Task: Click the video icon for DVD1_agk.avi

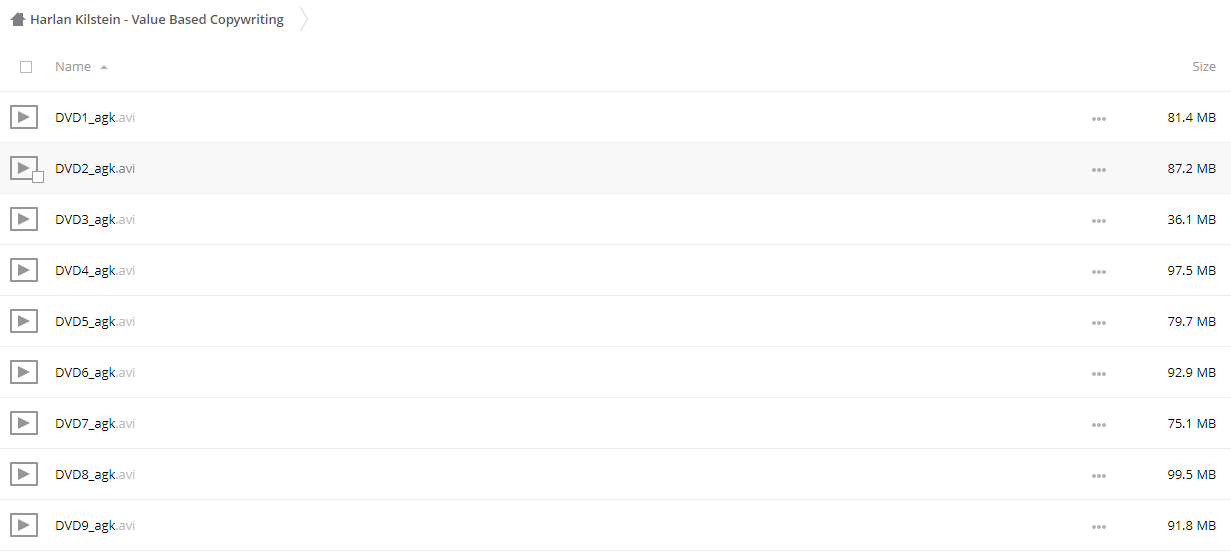Action: 24,118
